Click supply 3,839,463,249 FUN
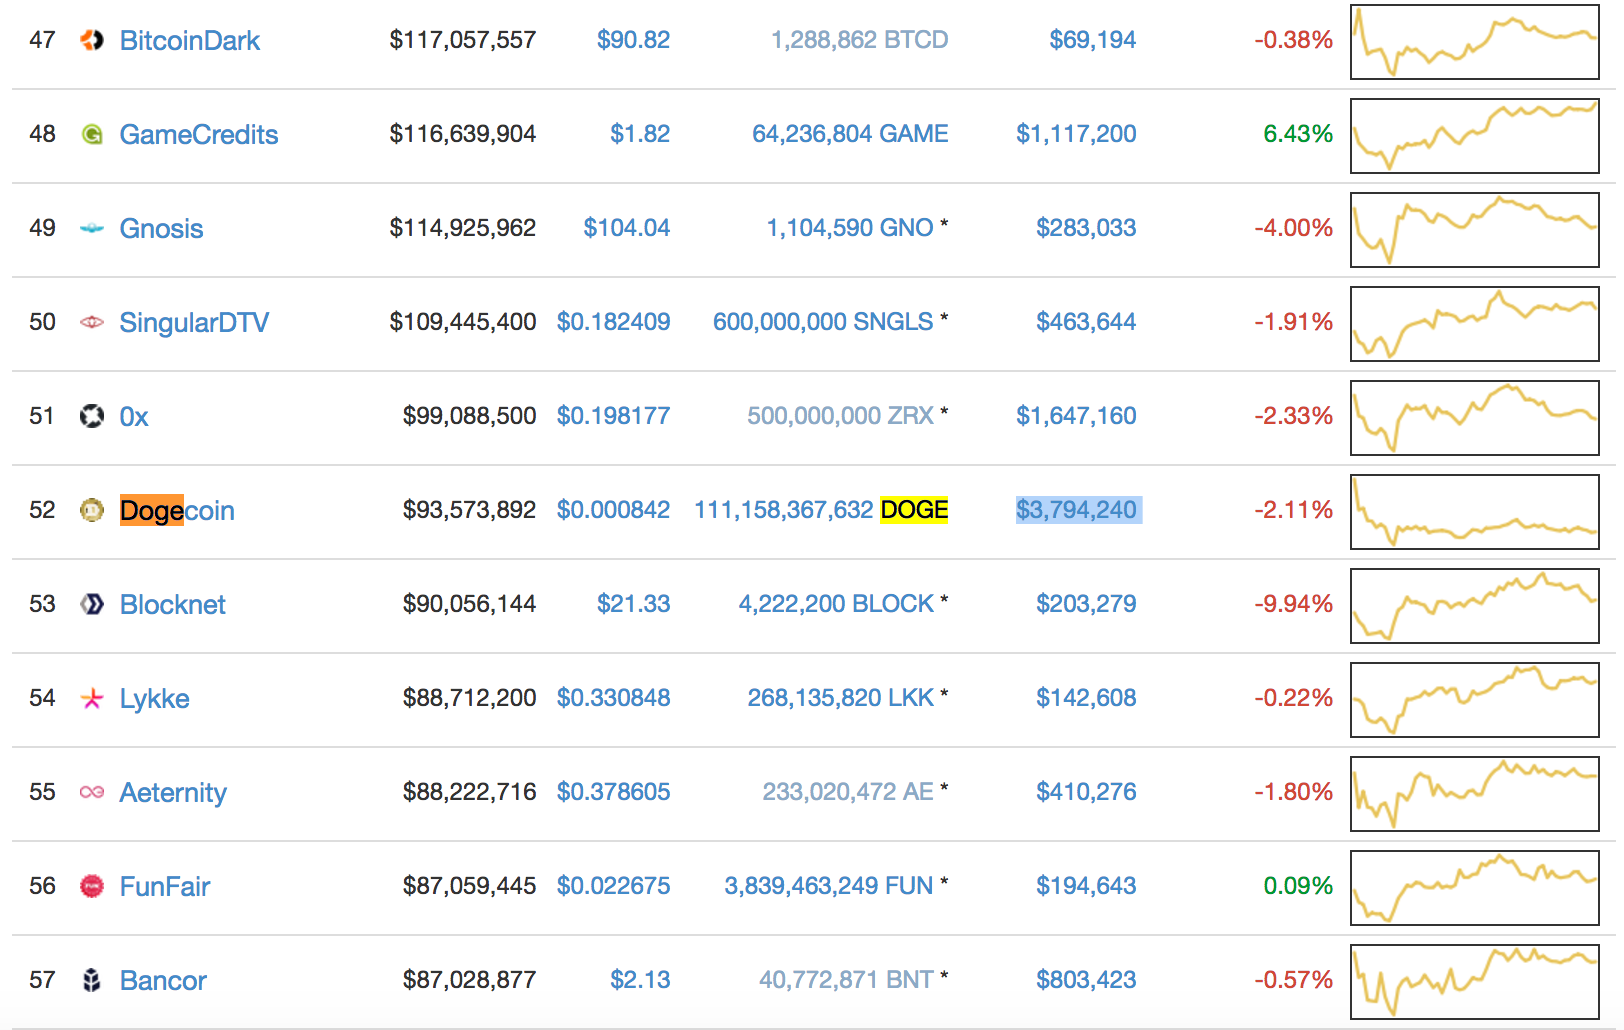1624x1030 pixels. point(829,886)
